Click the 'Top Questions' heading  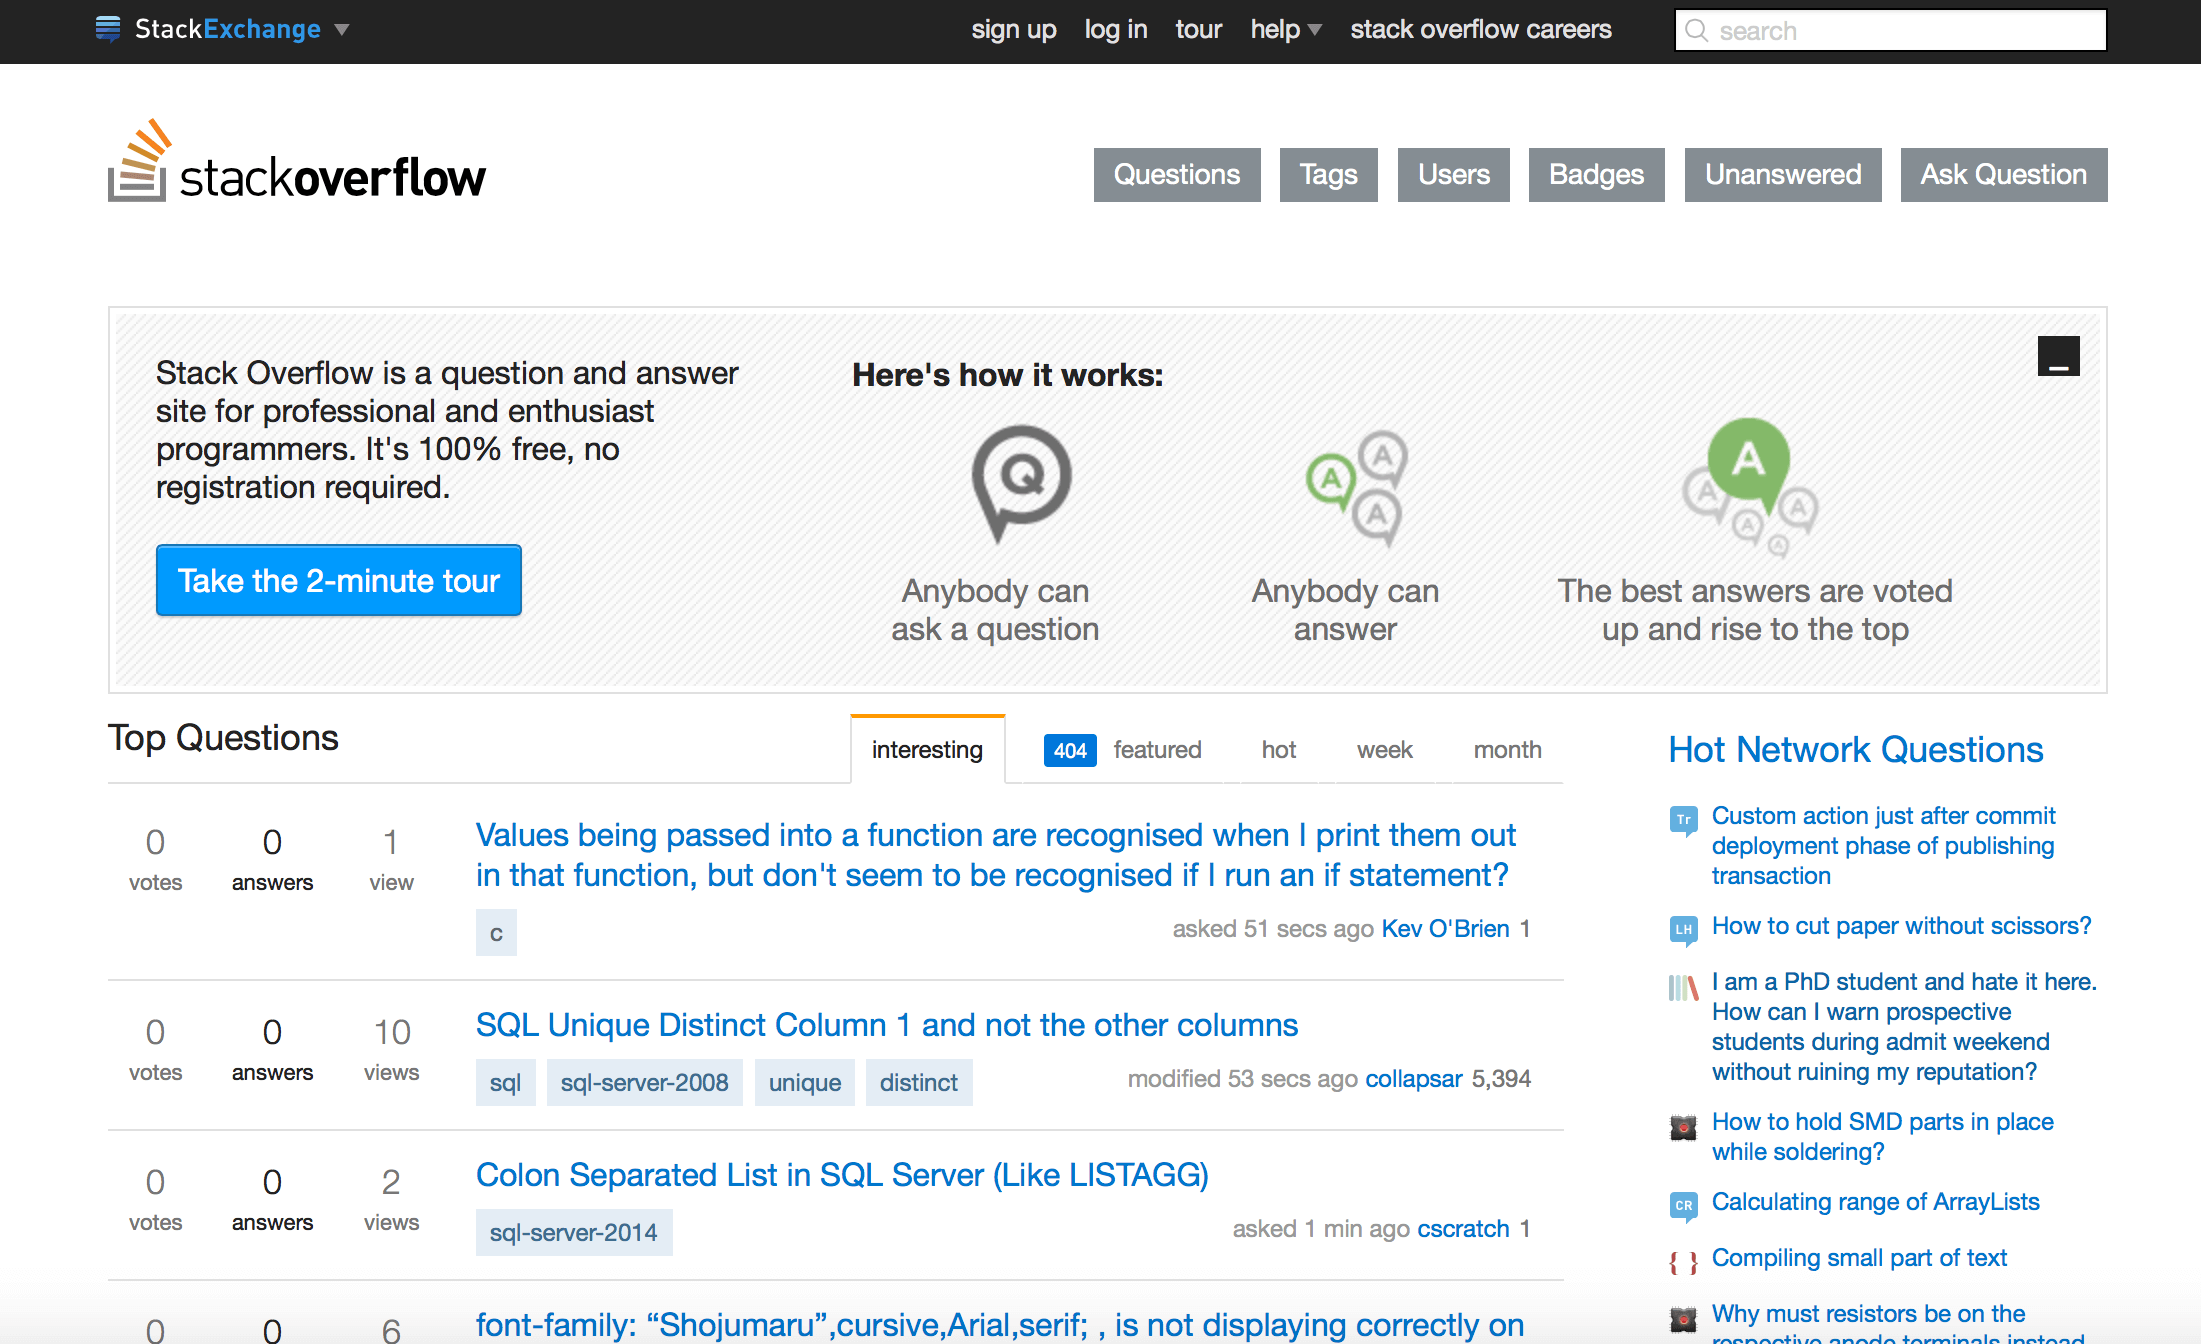pyautogui.click(x=223, y=738)
